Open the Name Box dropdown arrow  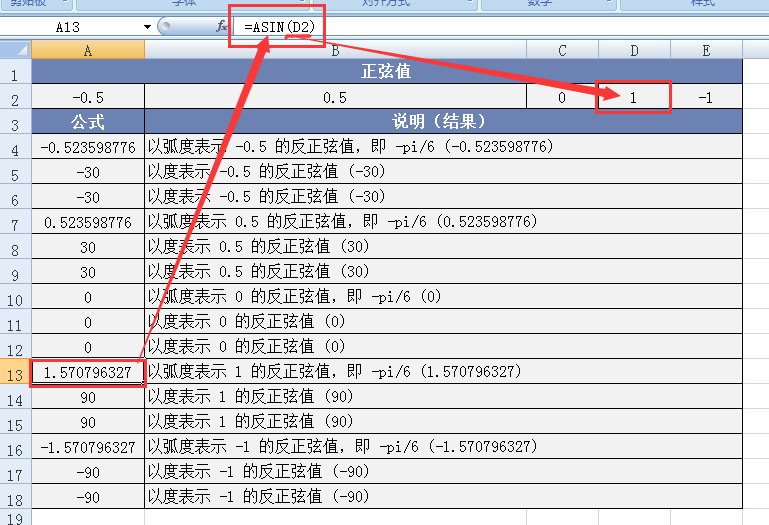(147, 27)
